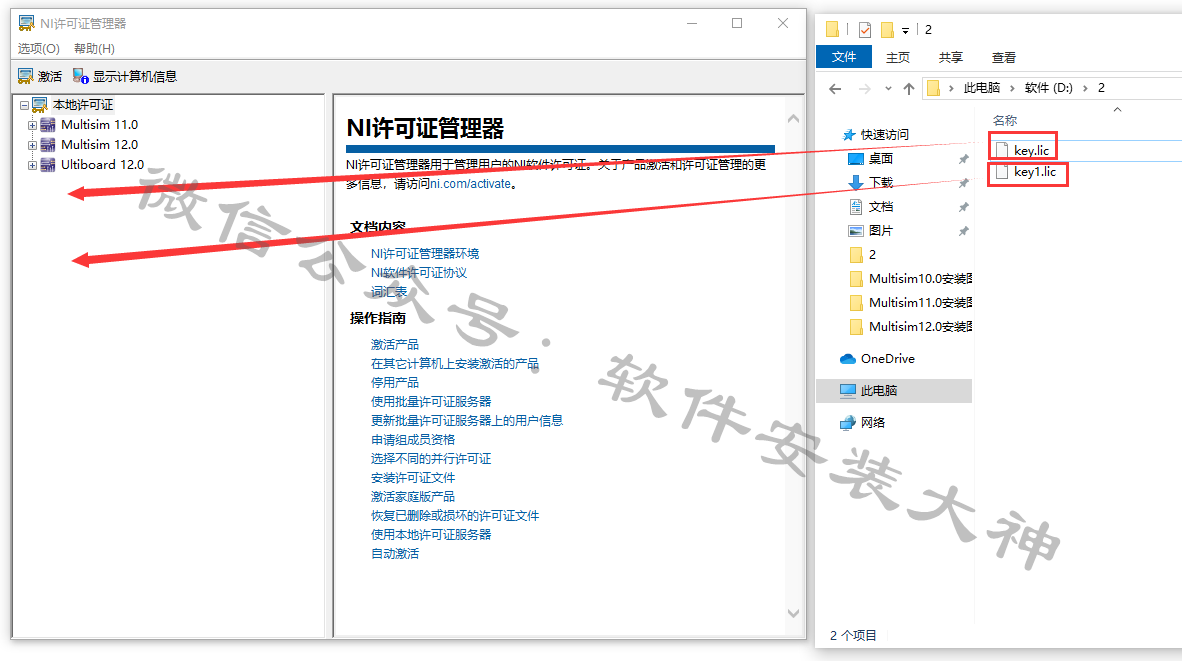Open the 共享 tab in Explorer
The width and height of the screenshot is (1182, 661).
click(951, 57)
